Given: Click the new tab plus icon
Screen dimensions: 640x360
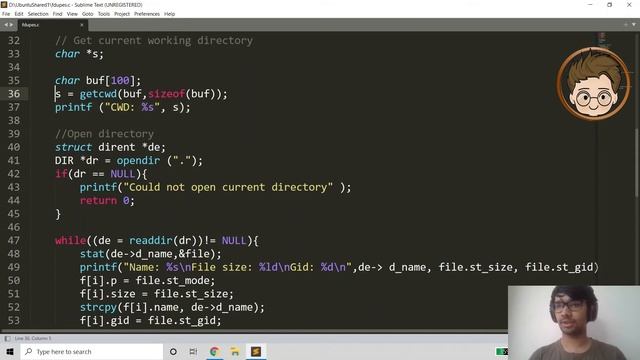Looking at the screenshot, I should pos(626,25).
